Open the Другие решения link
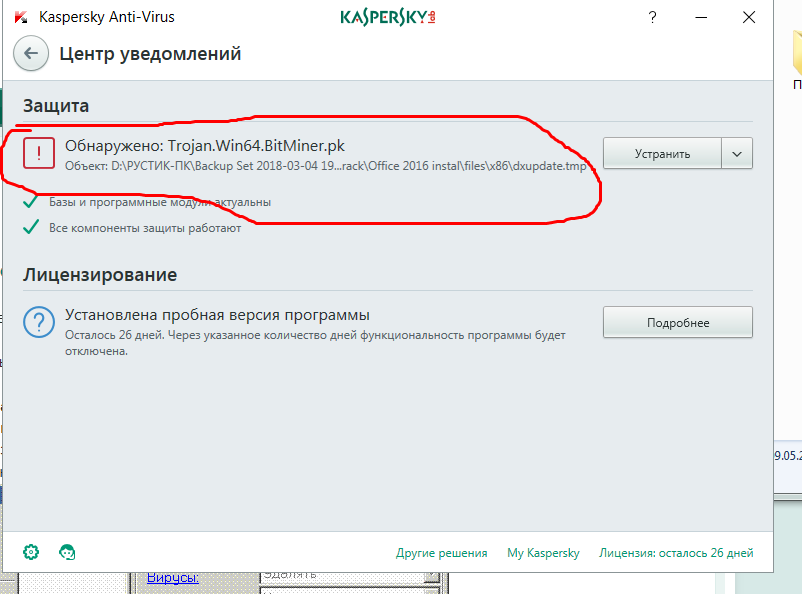This screenshot has width=802, height=594. click(x=441, y=553)
